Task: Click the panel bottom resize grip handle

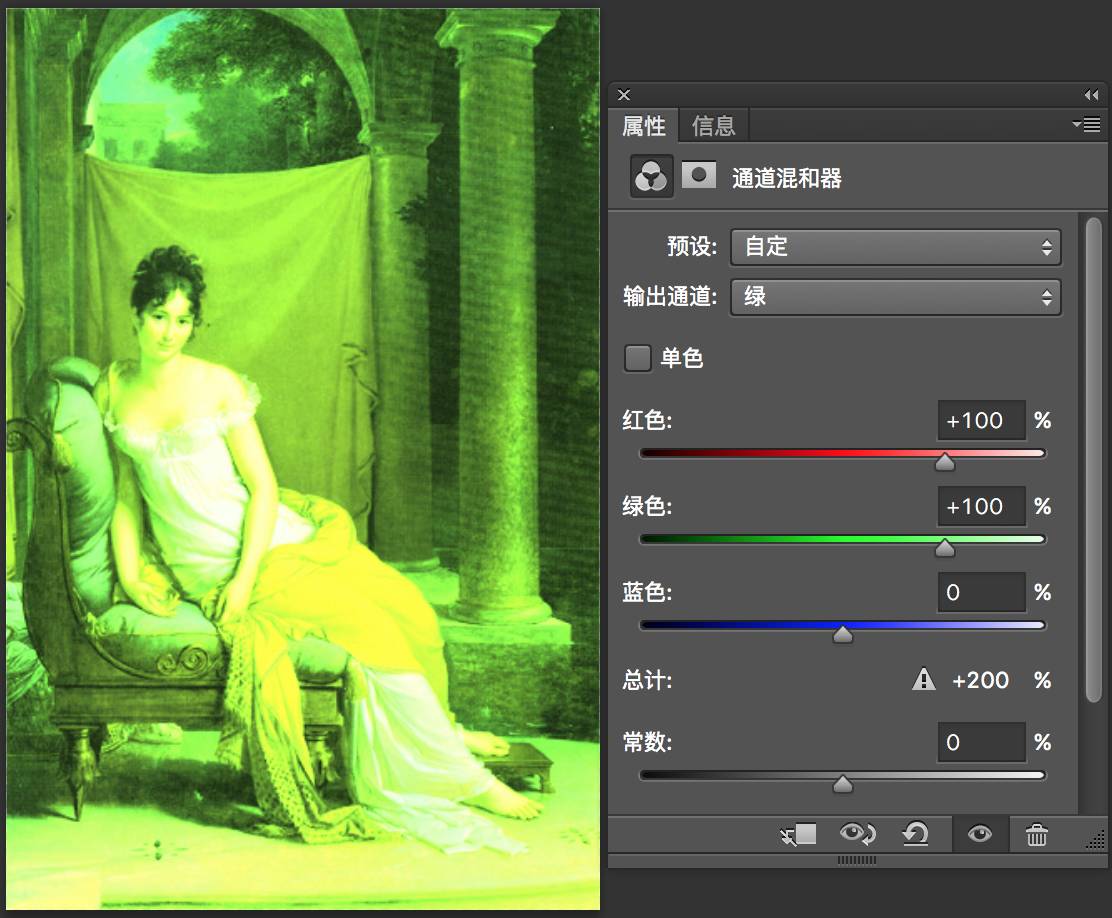Action: tap(857, 861)
